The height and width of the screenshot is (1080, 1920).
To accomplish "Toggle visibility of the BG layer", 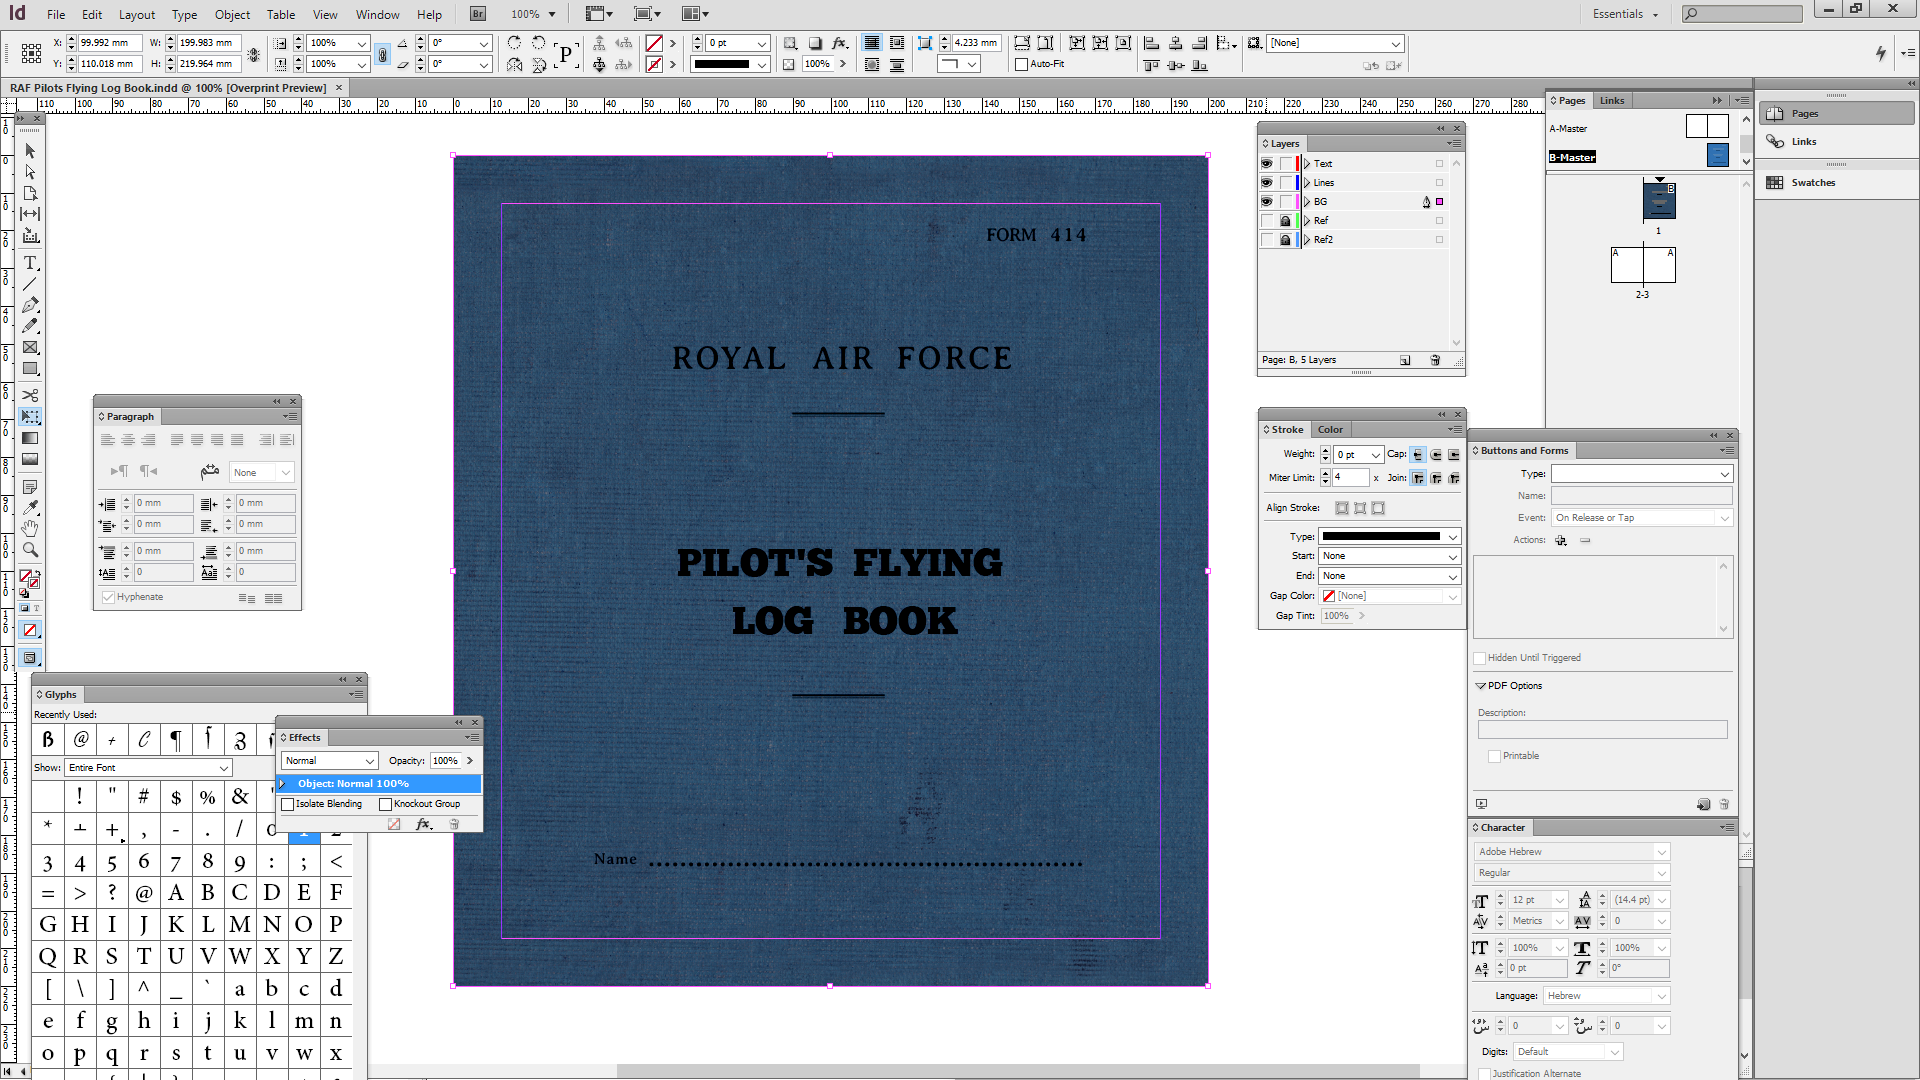I will pos(1267,201).
